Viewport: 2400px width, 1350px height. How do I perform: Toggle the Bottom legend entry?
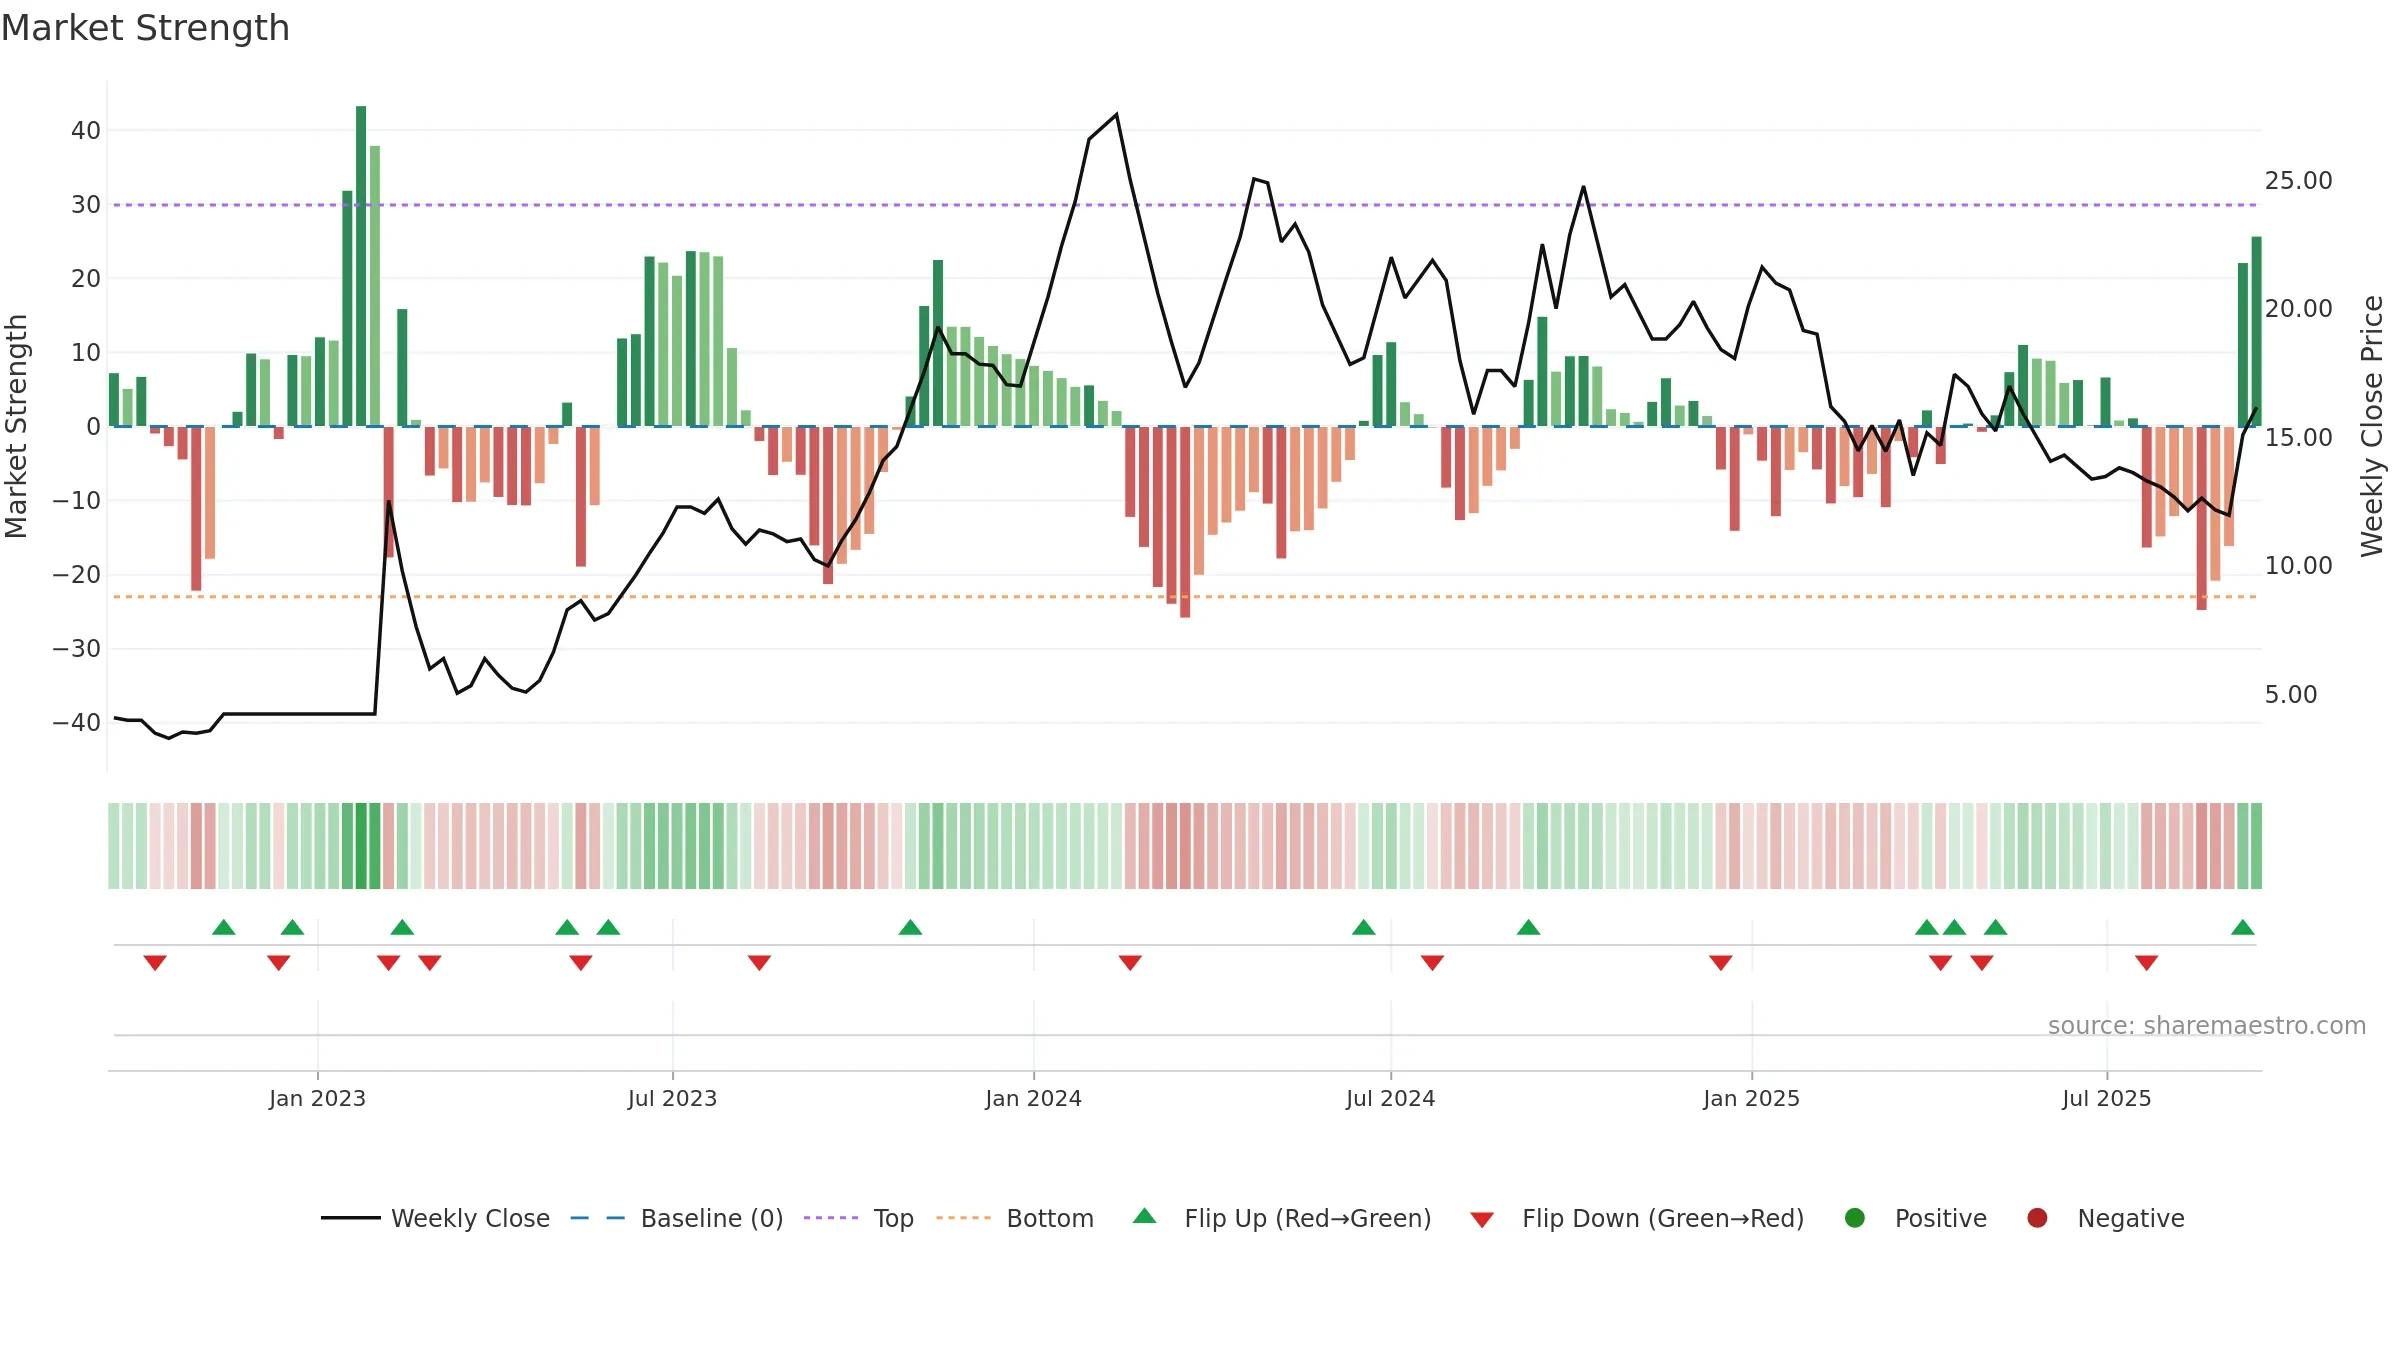coord(1015,1218)
